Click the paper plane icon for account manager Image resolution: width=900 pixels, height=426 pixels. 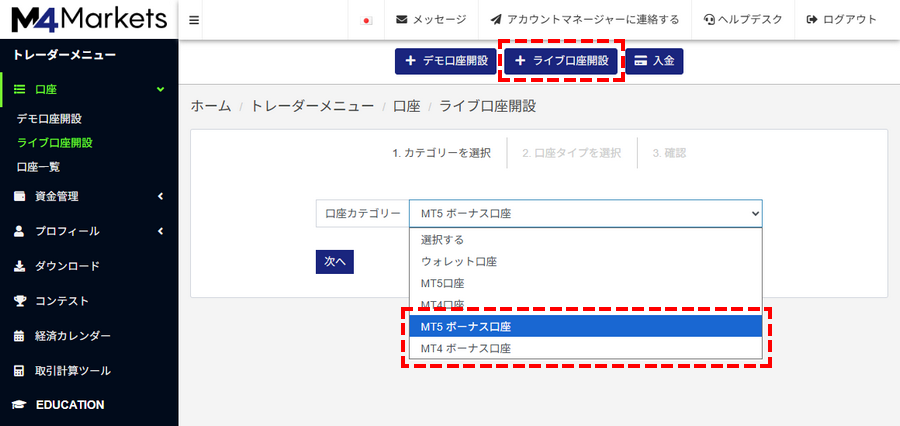(496, 20)
